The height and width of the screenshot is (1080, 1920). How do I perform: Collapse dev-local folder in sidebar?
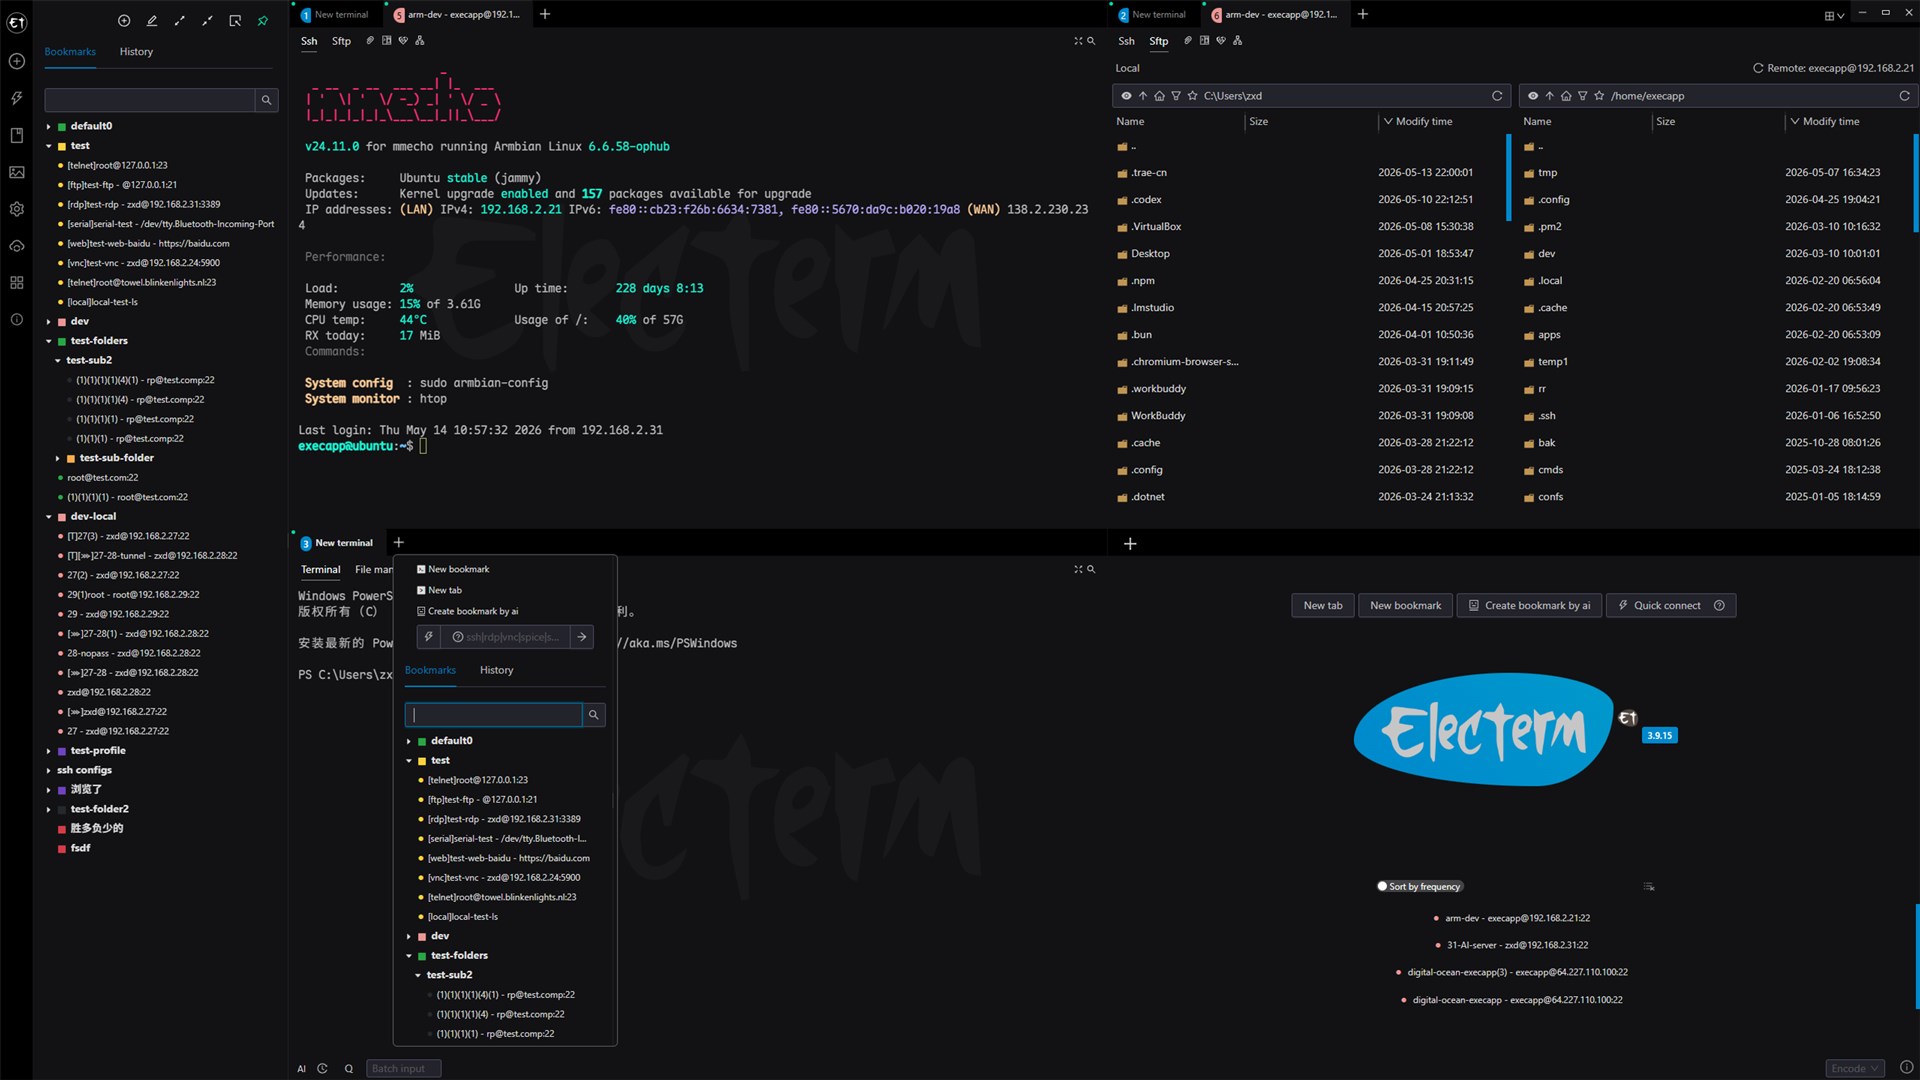(48, 517)
